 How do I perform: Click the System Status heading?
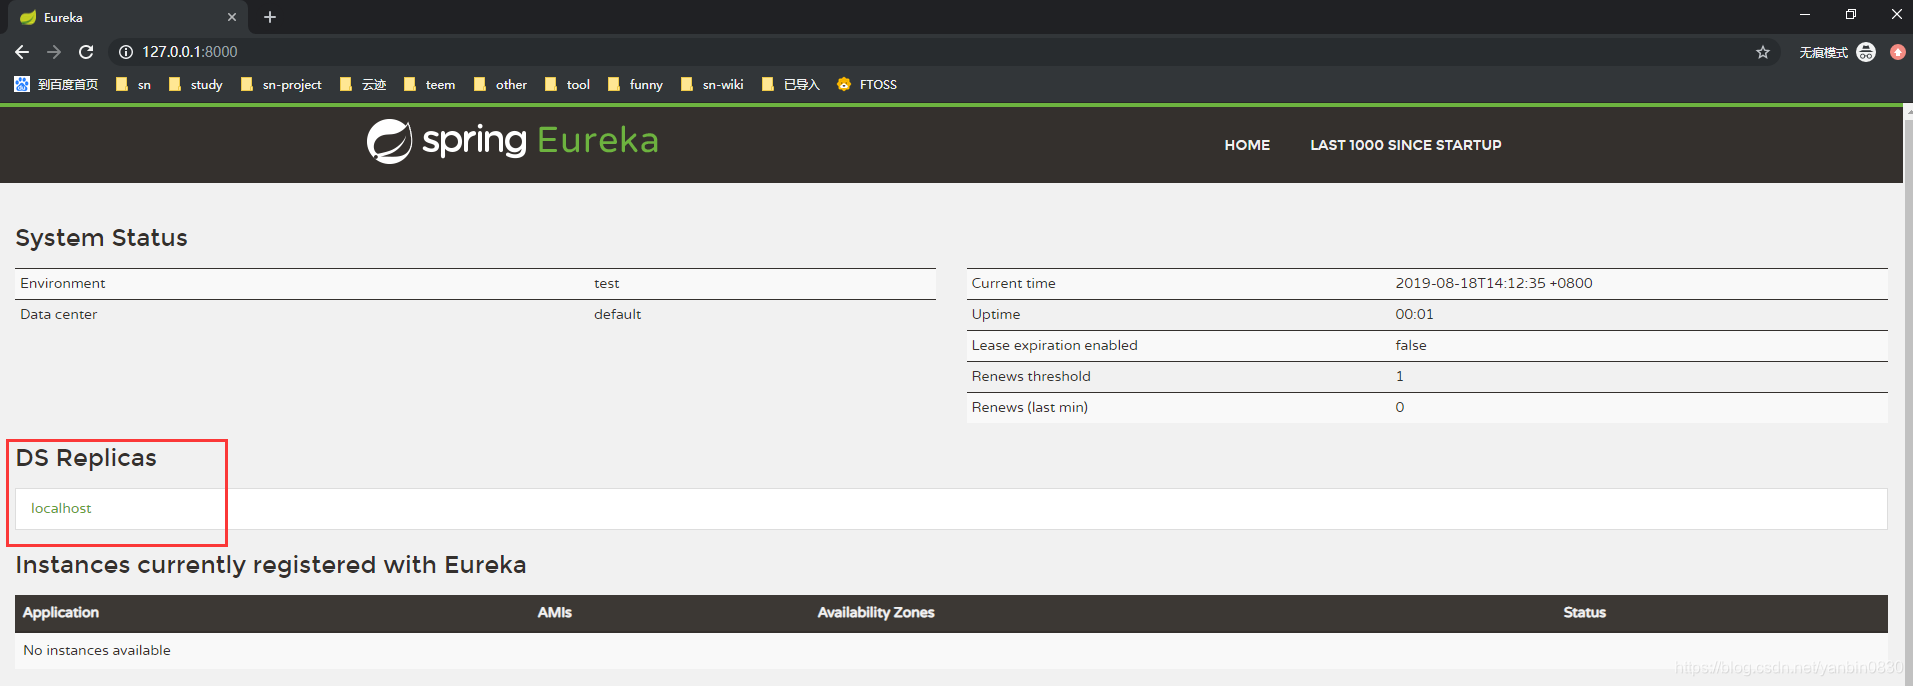102,238
